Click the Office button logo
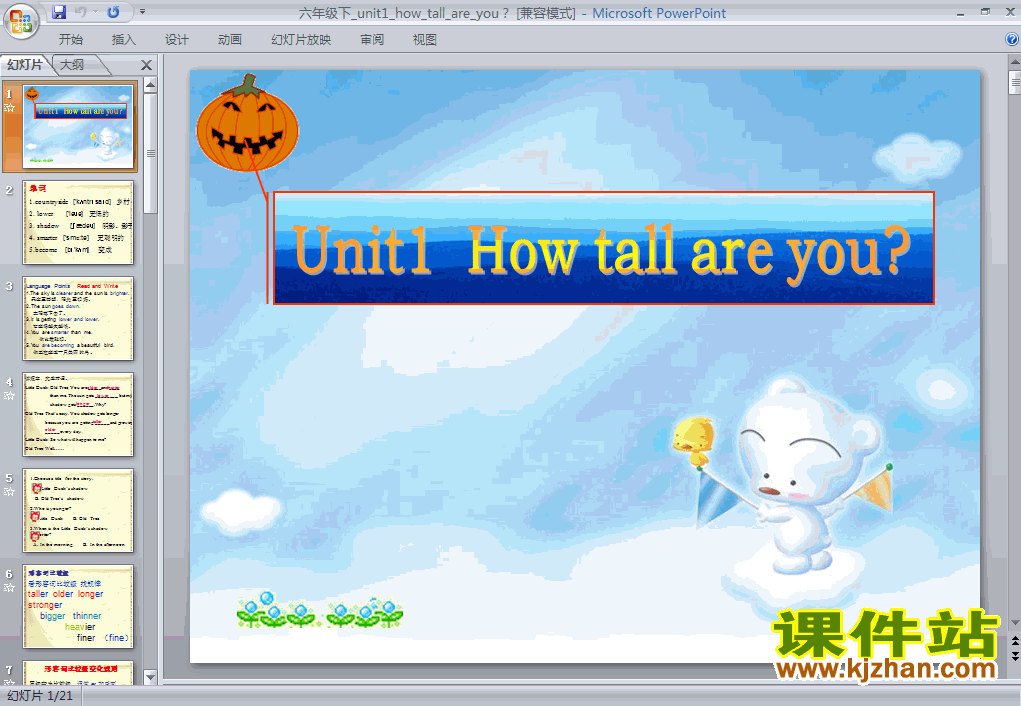The width and height of the screenshot is (1021, 706). pos(21,21)
